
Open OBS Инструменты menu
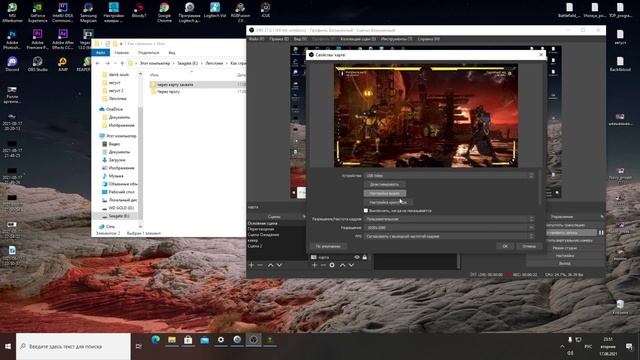pos(396,39)
